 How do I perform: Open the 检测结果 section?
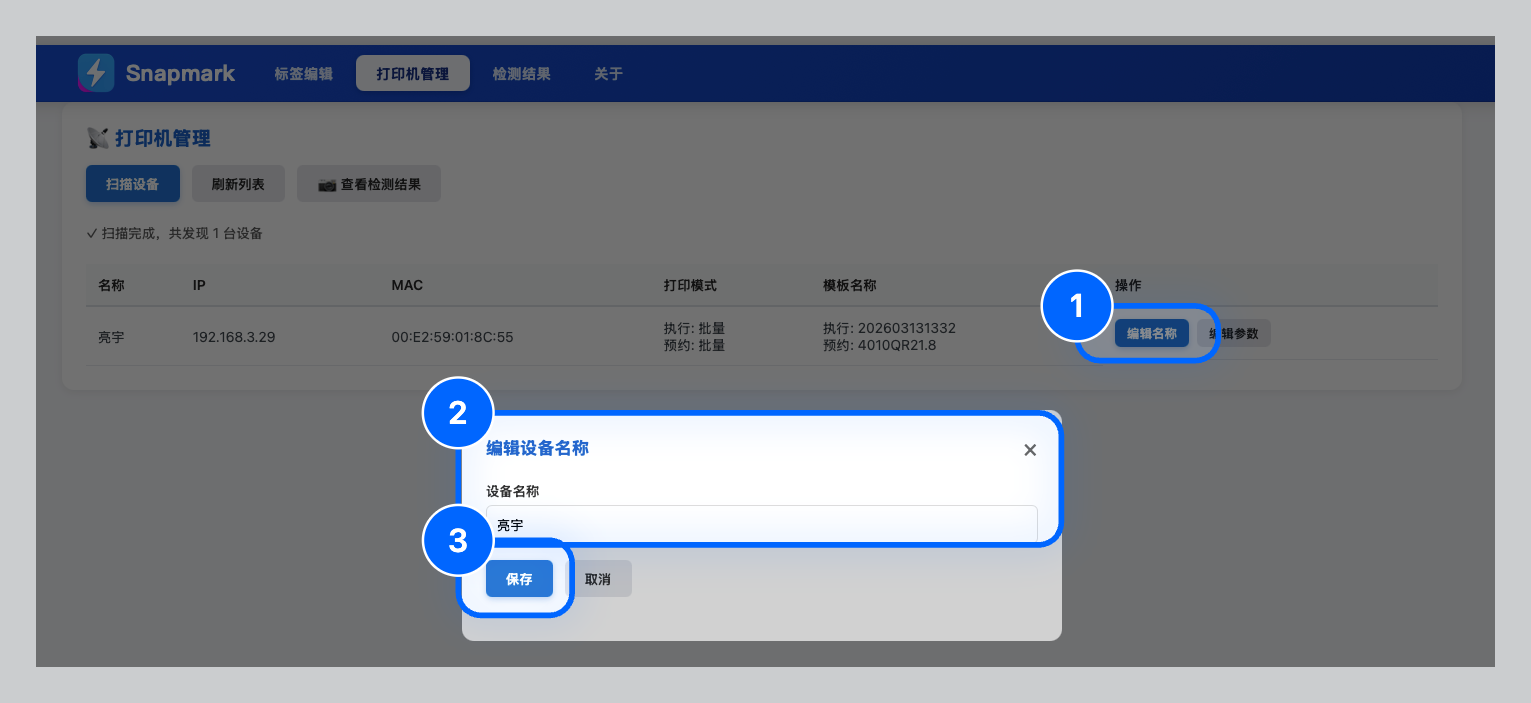point(522,73)
